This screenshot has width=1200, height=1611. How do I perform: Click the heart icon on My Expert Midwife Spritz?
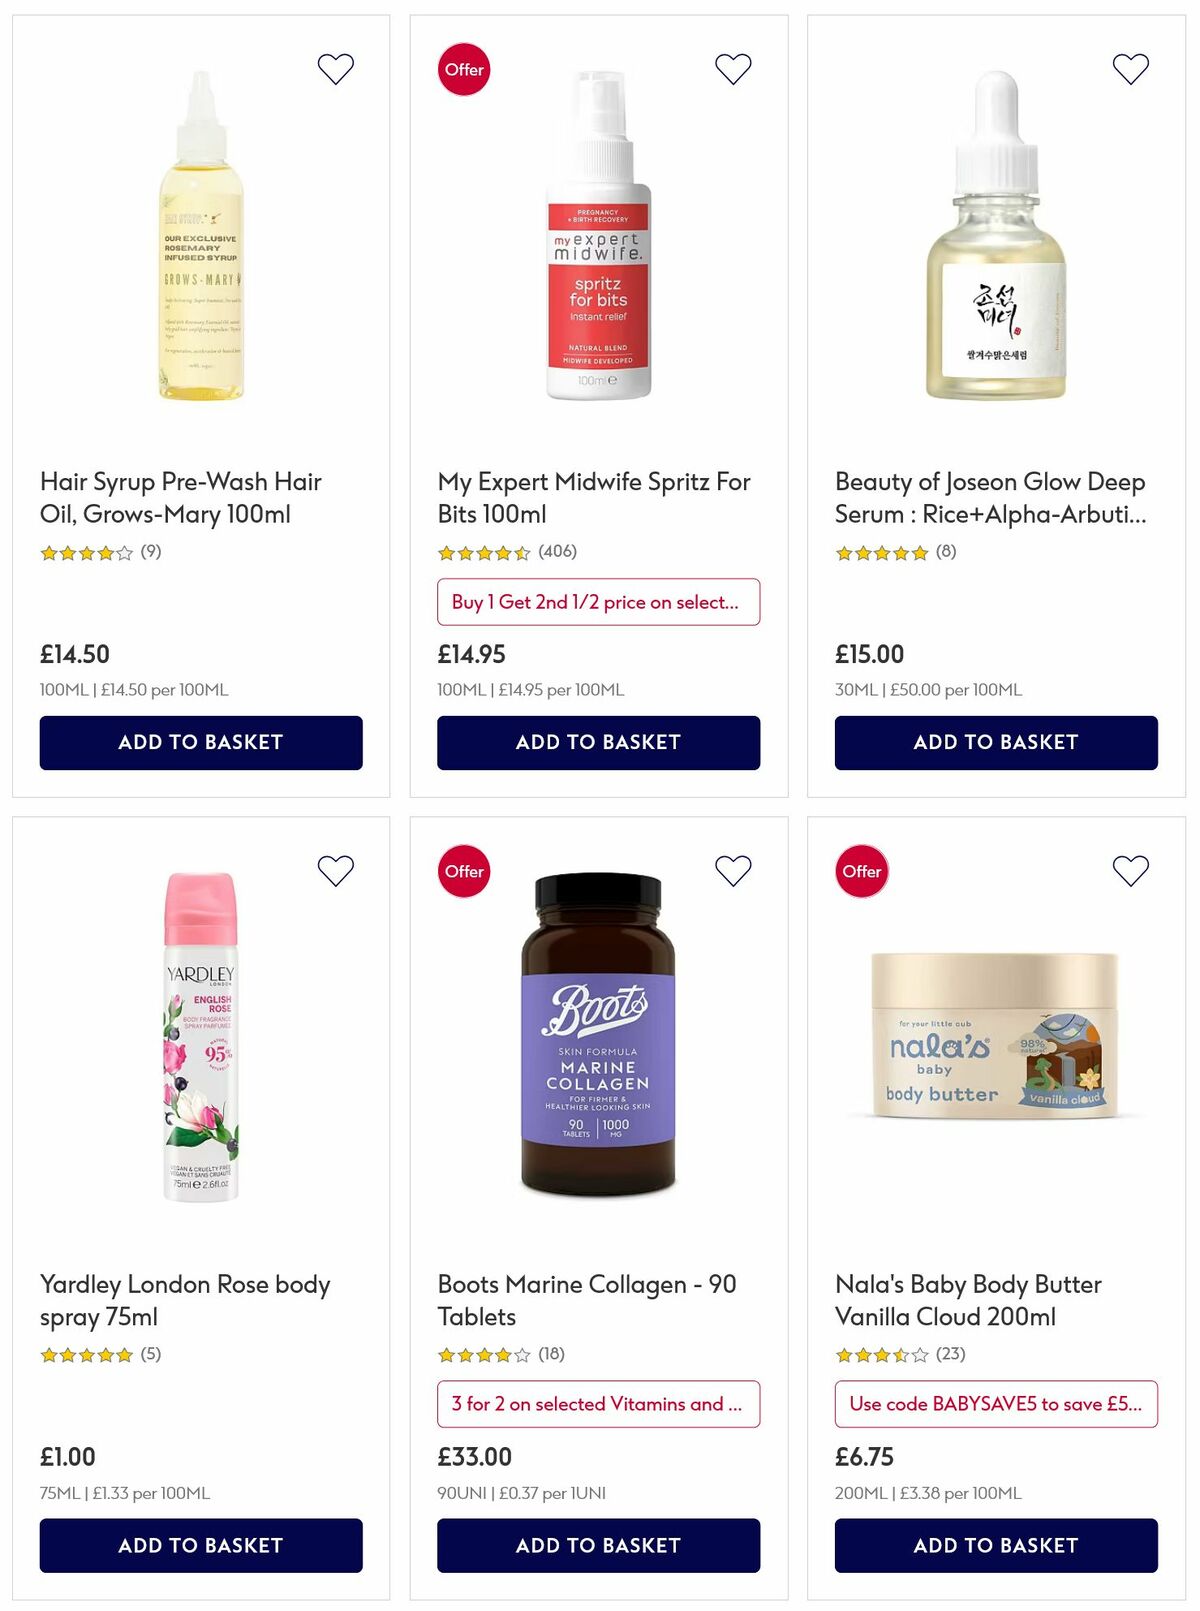point(733,68)
